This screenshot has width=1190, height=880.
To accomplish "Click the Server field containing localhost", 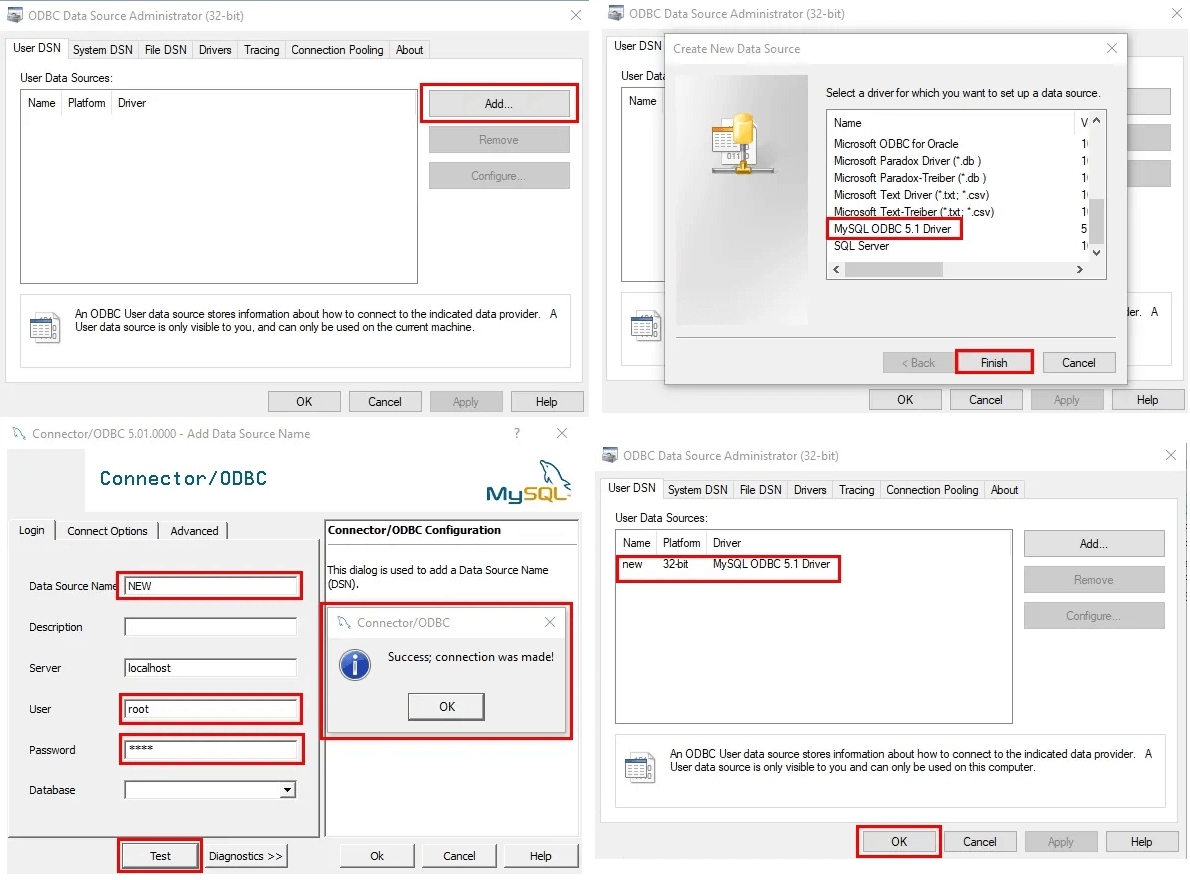I will [x=210, y=668].
